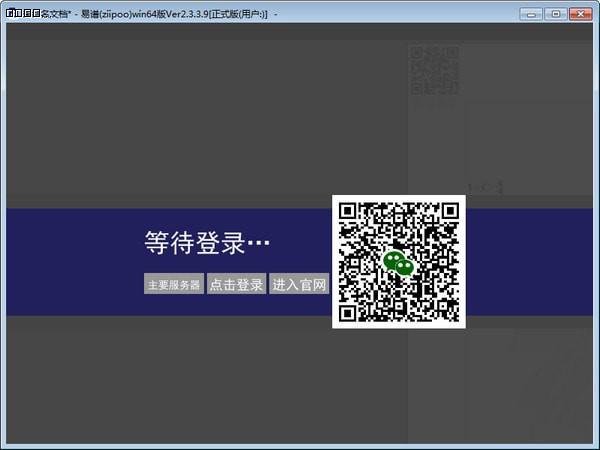This screenshot has height=450, width=600.
Task: Select the dimmed QR code in the upper right
Action: coord(435,70)
